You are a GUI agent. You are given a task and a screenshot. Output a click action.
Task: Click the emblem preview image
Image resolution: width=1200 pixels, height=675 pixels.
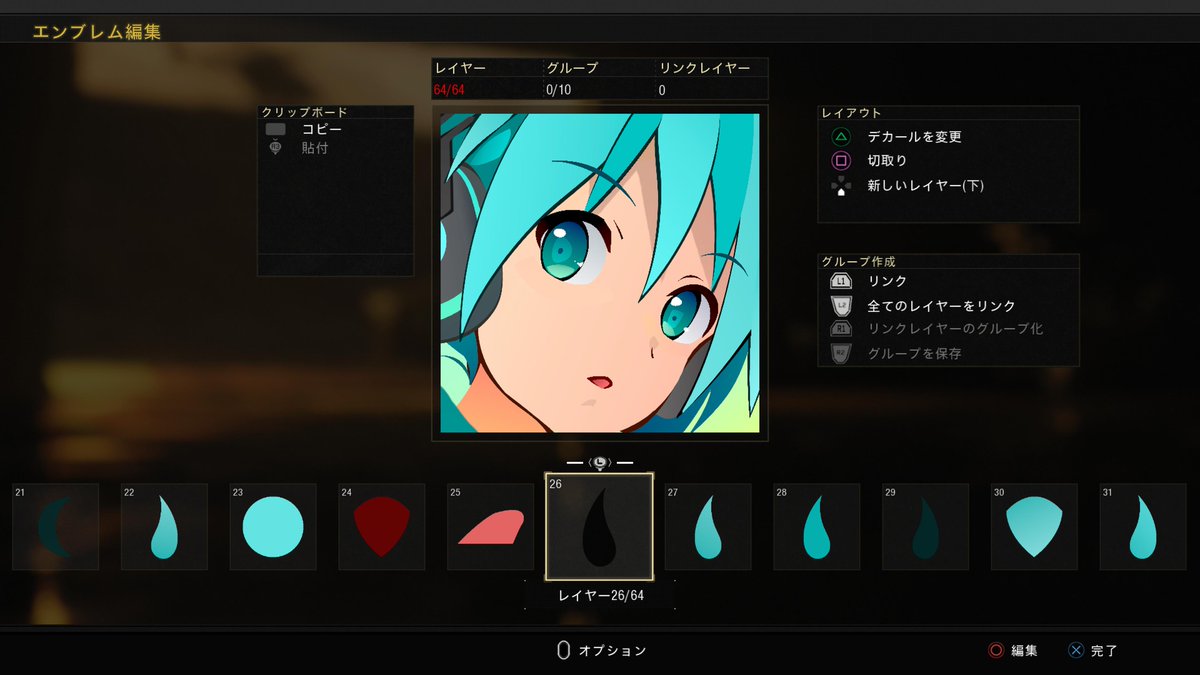point(600,273)
